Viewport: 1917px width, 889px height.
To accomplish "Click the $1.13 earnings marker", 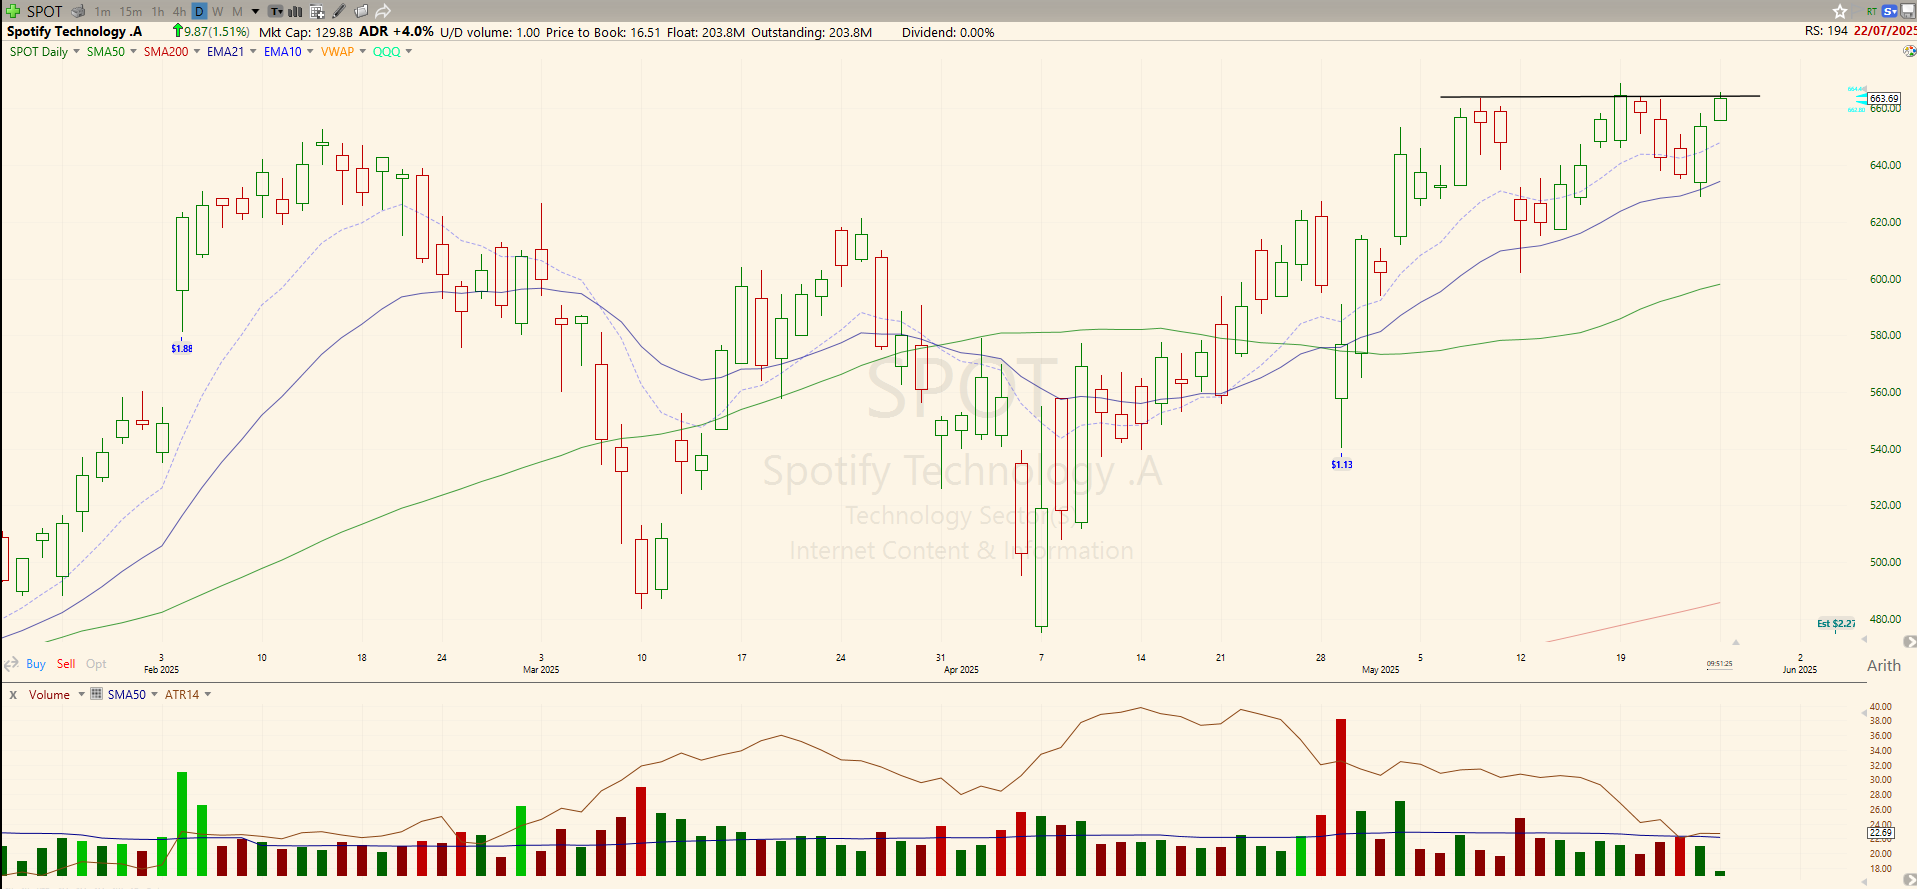I will (x=1342, y=464).
